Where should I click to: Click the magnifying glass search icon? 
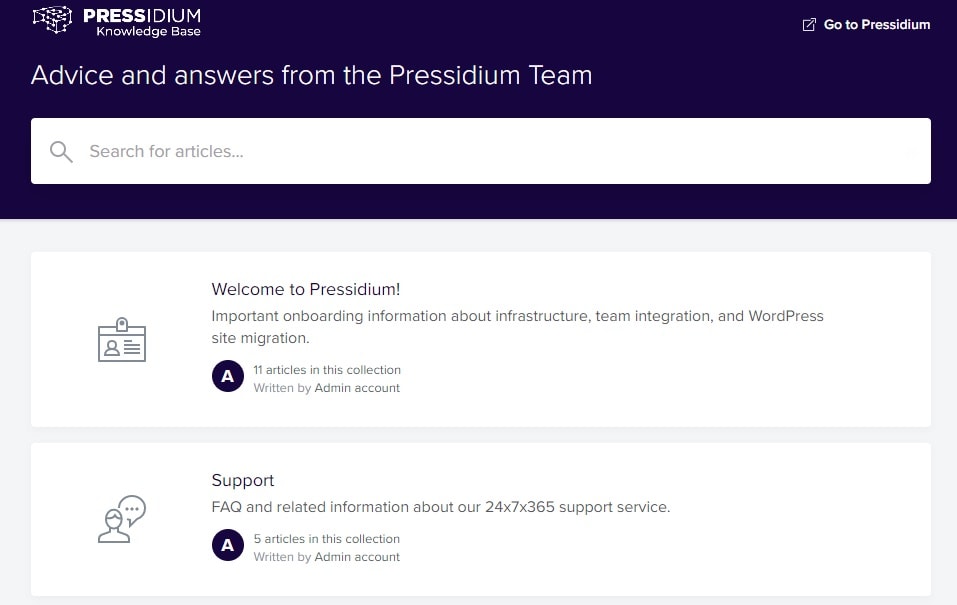(x=61, y=151)
